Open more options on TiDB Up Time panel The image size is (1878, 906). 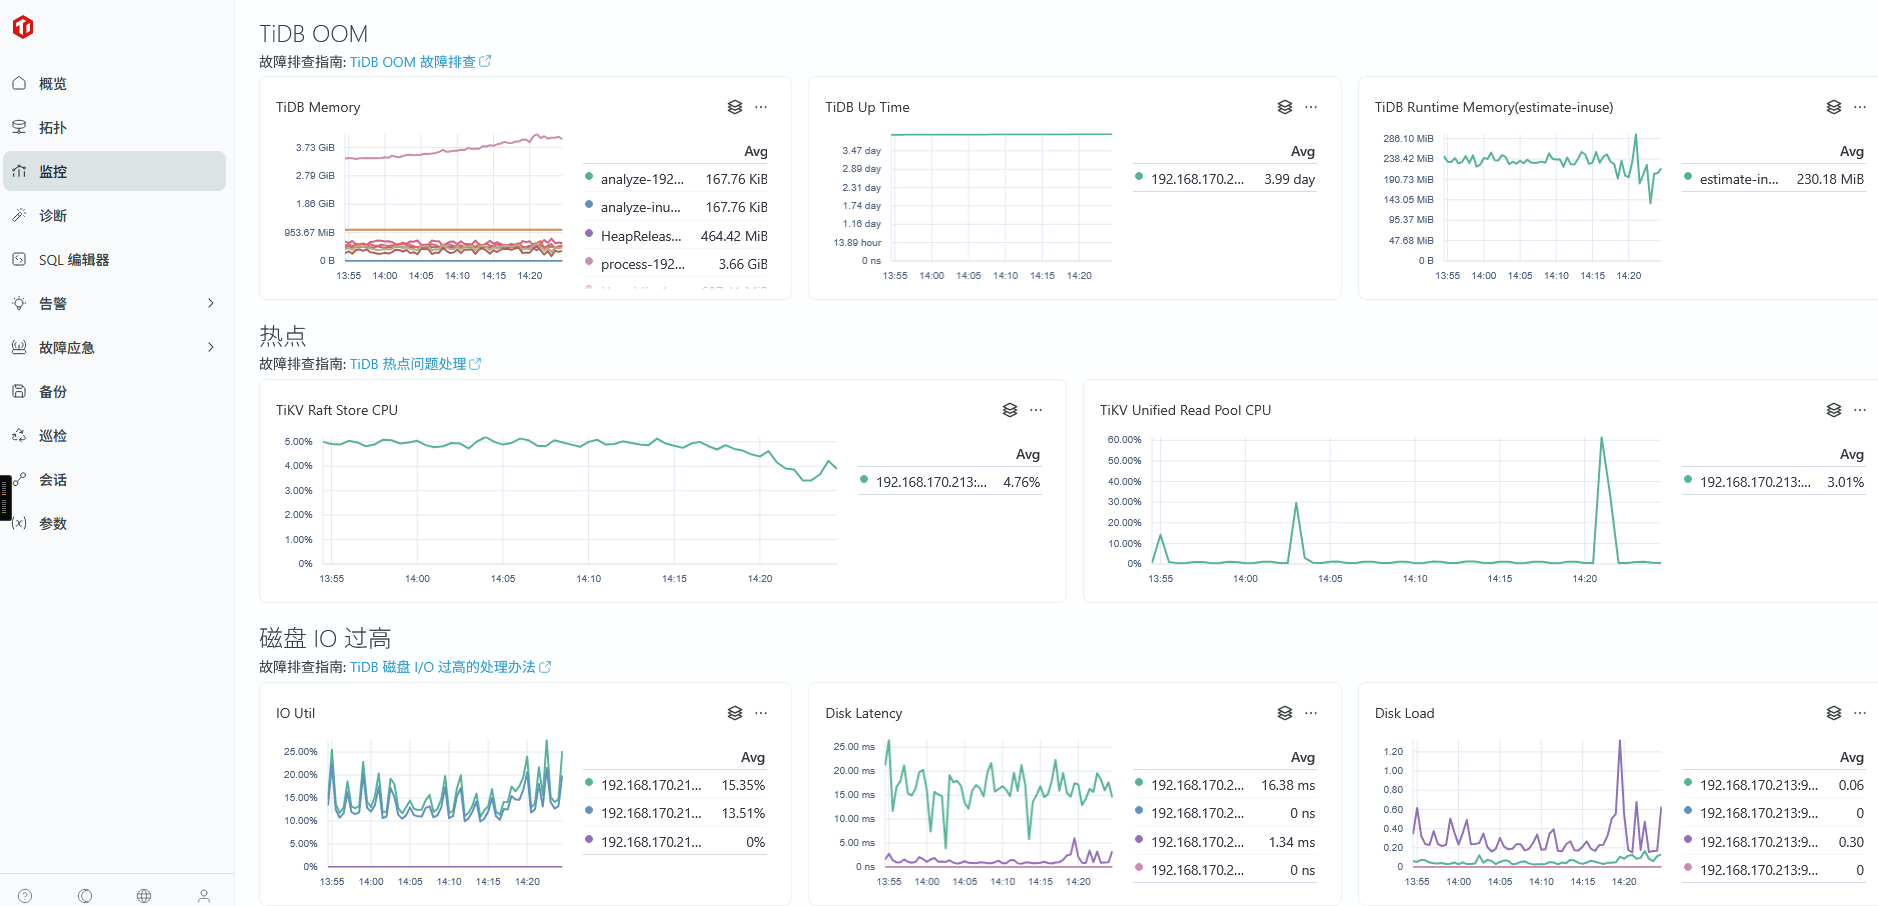click(1311, 107)
